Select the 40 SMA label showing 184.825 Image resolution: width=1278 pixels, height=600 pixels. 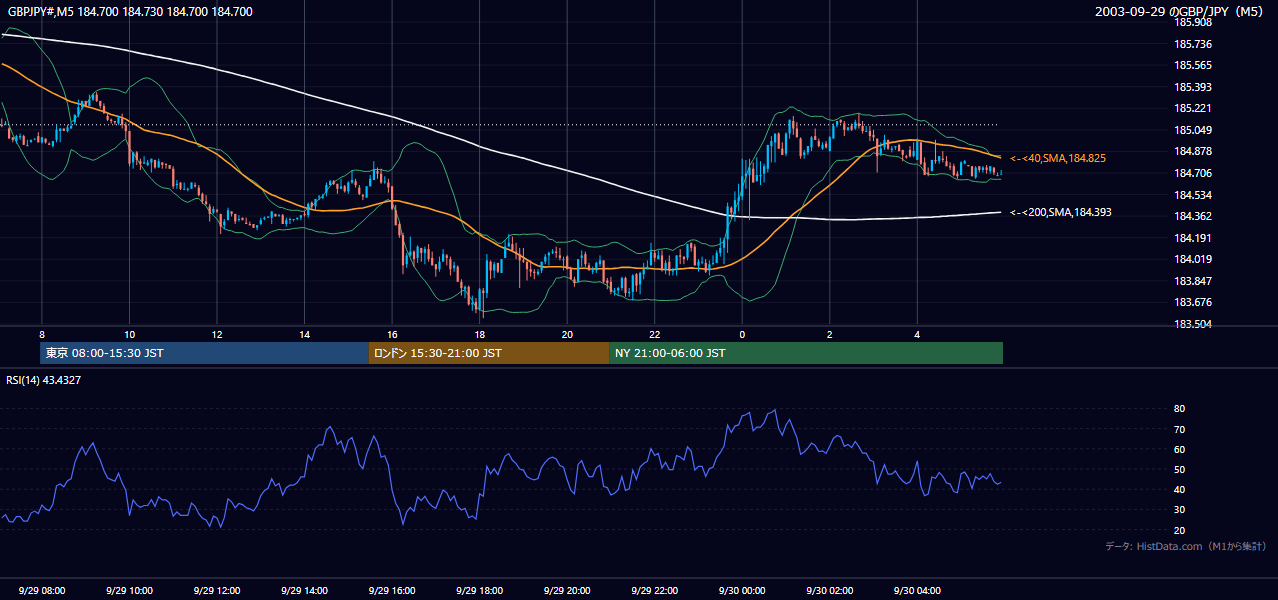1058,158
